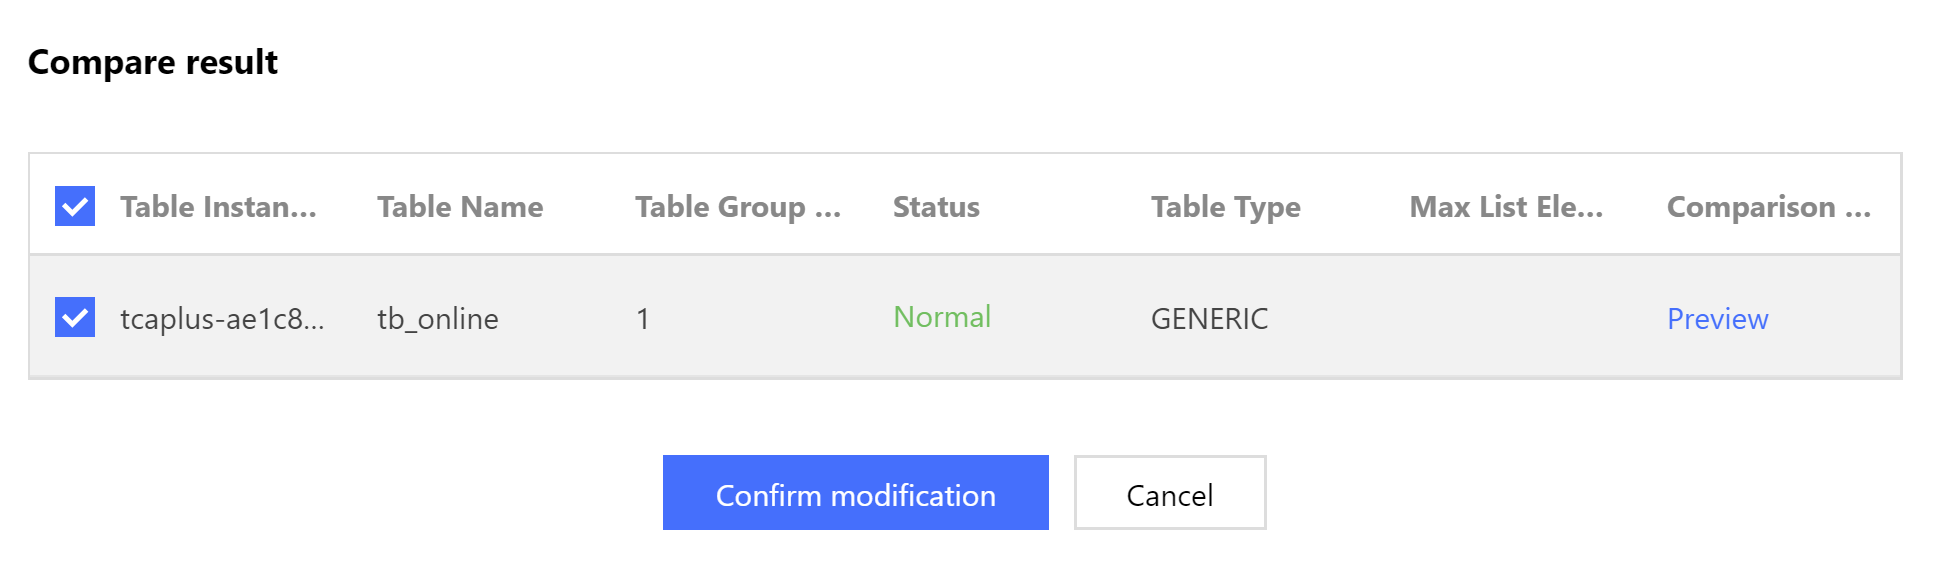Image resolution: width=1944 pixels, height=570 pixels.
Task: Click the table group value 1
Action: point(643,319)
